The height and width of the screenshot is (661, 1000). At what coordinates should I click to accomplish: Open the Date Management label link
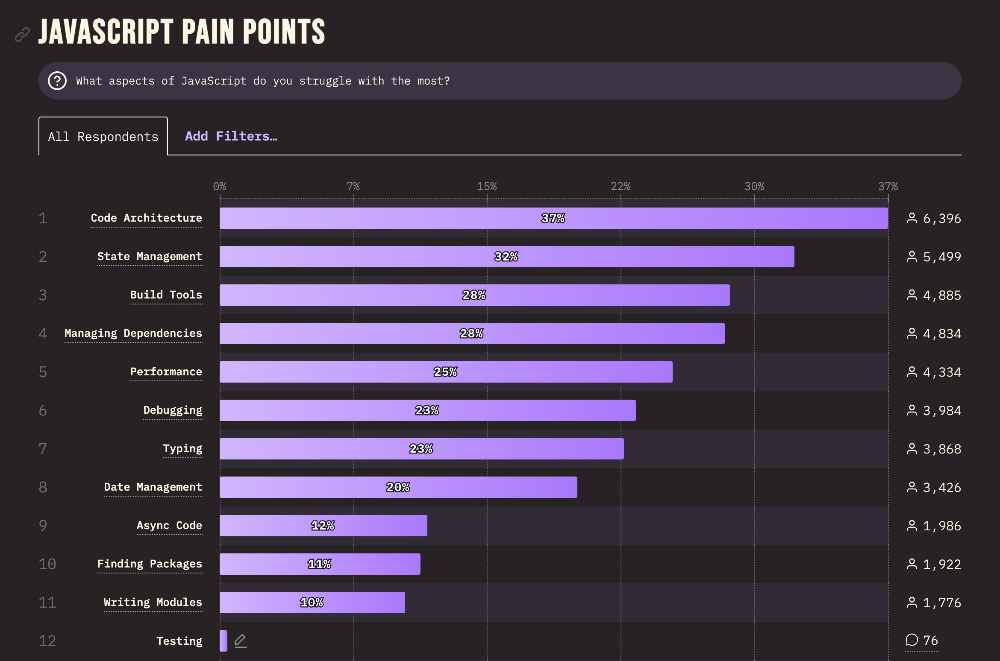point(153,487)
